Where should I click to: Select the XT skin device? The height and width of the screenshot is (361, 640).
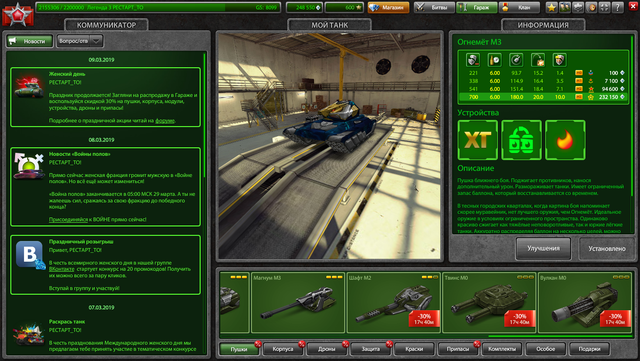(x=478, y=140)
